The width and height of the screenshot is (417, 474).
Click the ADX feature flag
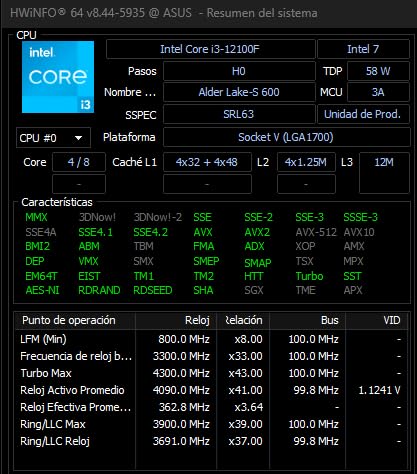254,246
